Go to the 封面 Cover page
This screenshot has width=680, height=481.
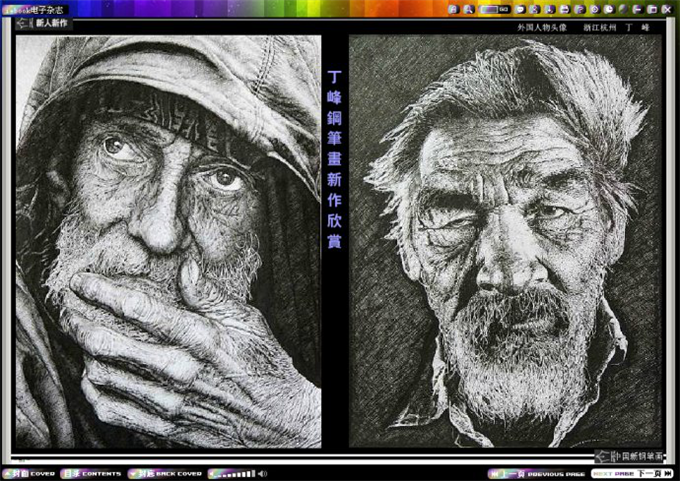click(29, 474)
